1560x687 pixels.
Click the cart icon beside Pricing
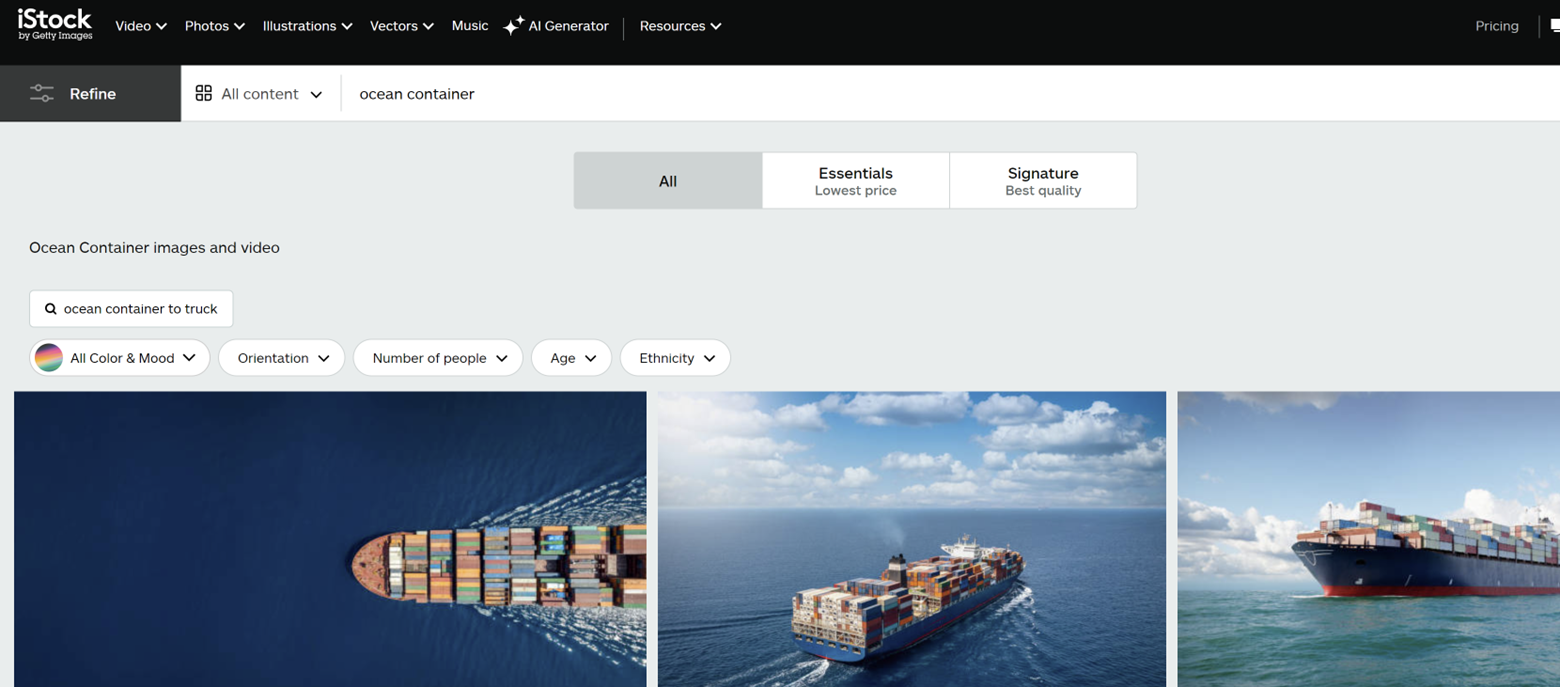1554,27
